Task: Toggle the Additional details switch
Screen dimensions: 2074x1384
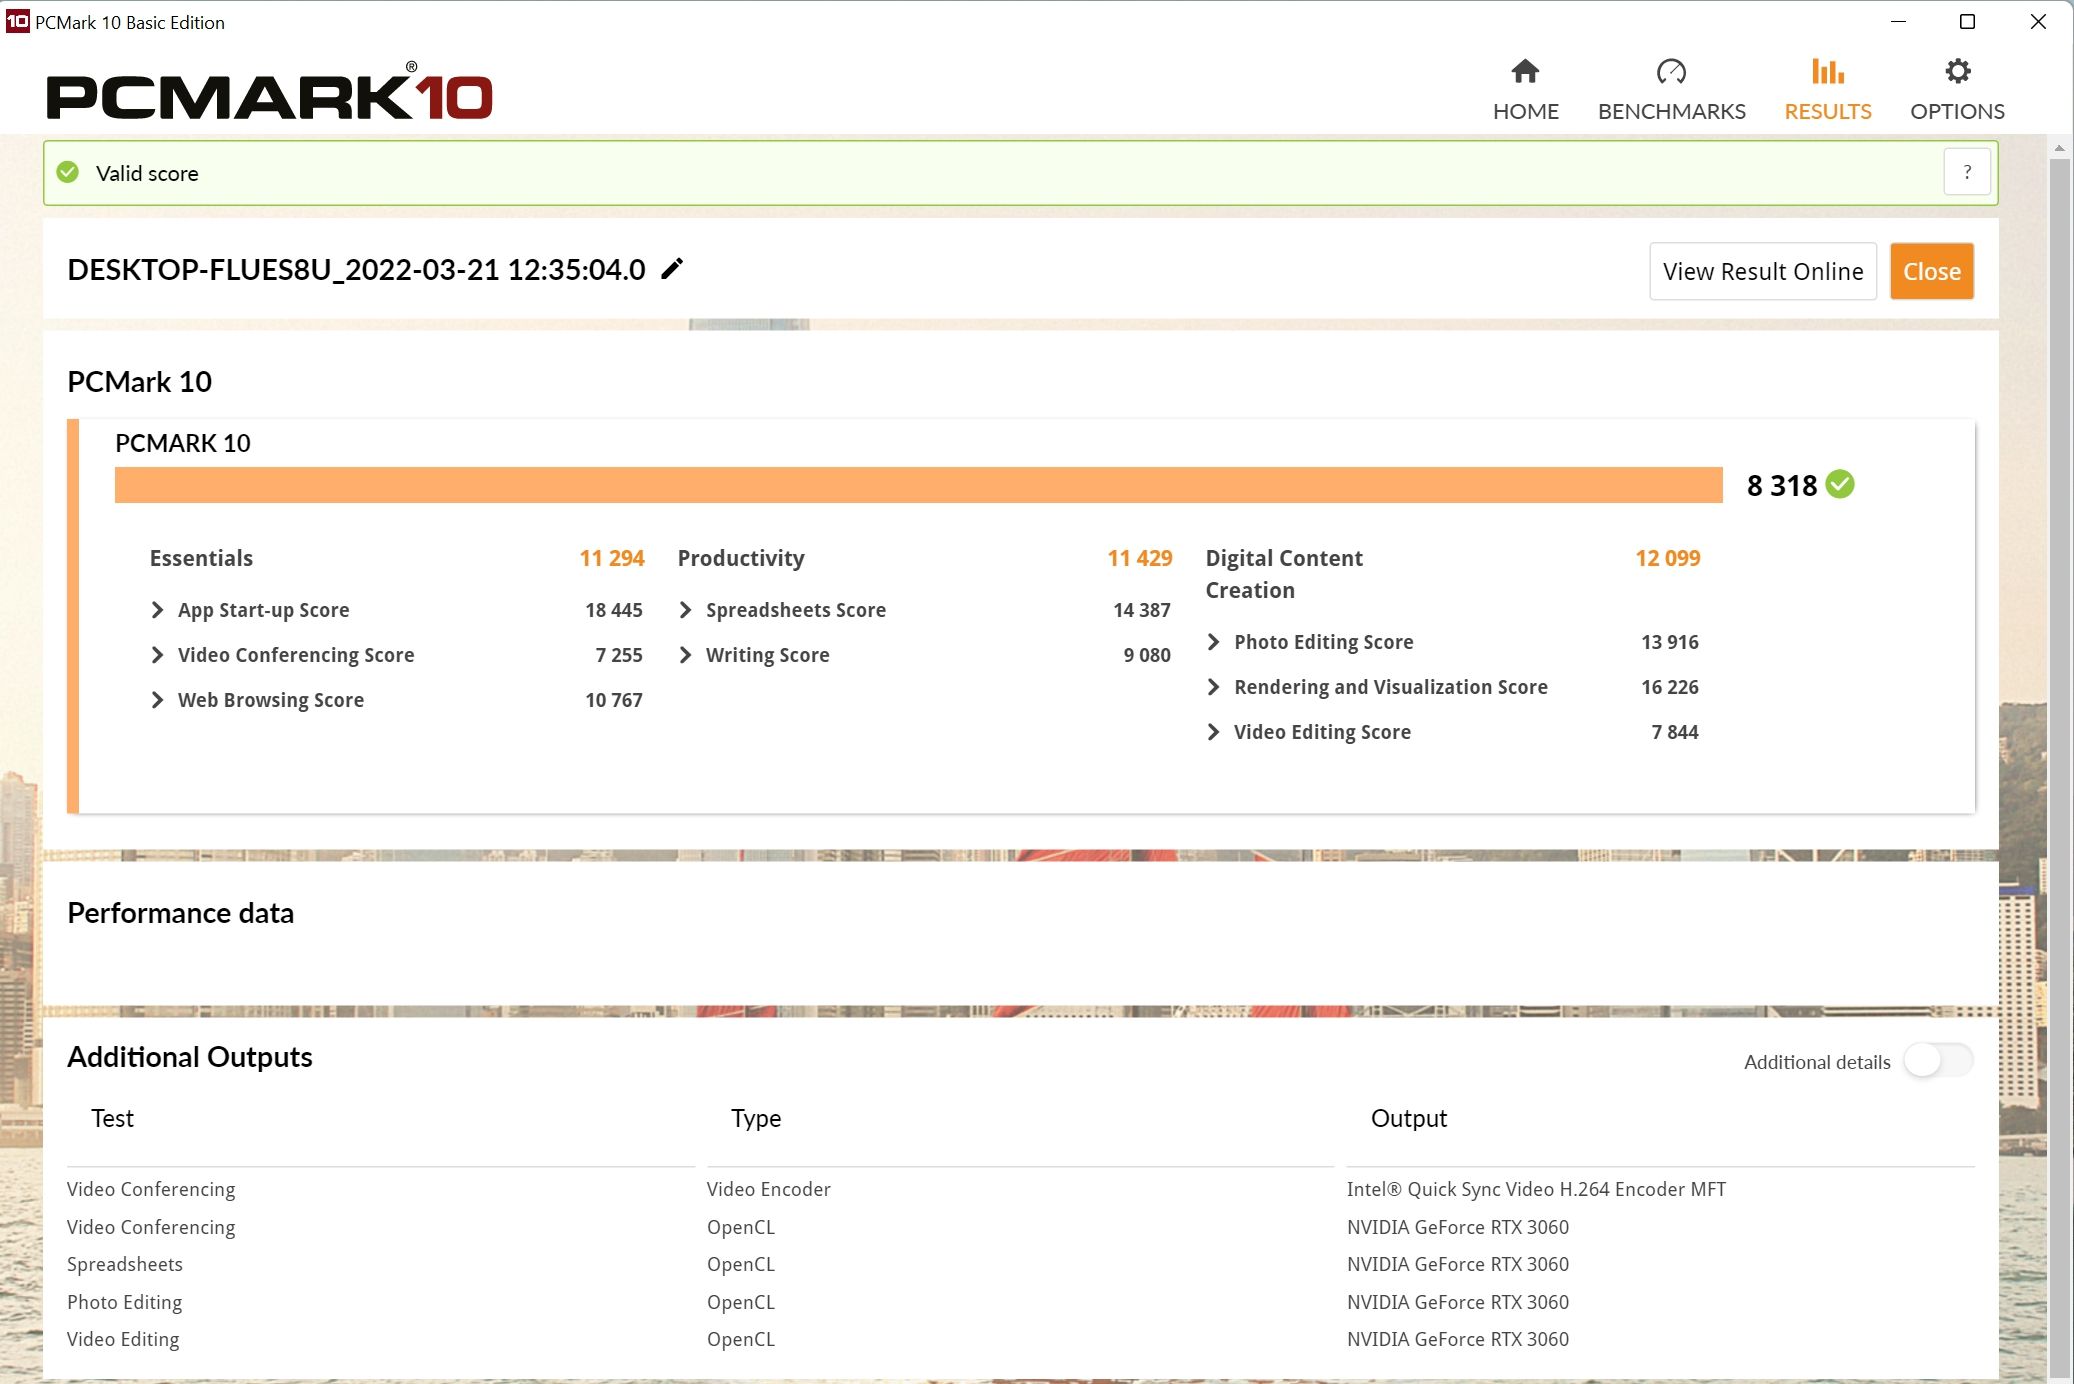Action: pyautogui.click(x=1938, y=1061)
